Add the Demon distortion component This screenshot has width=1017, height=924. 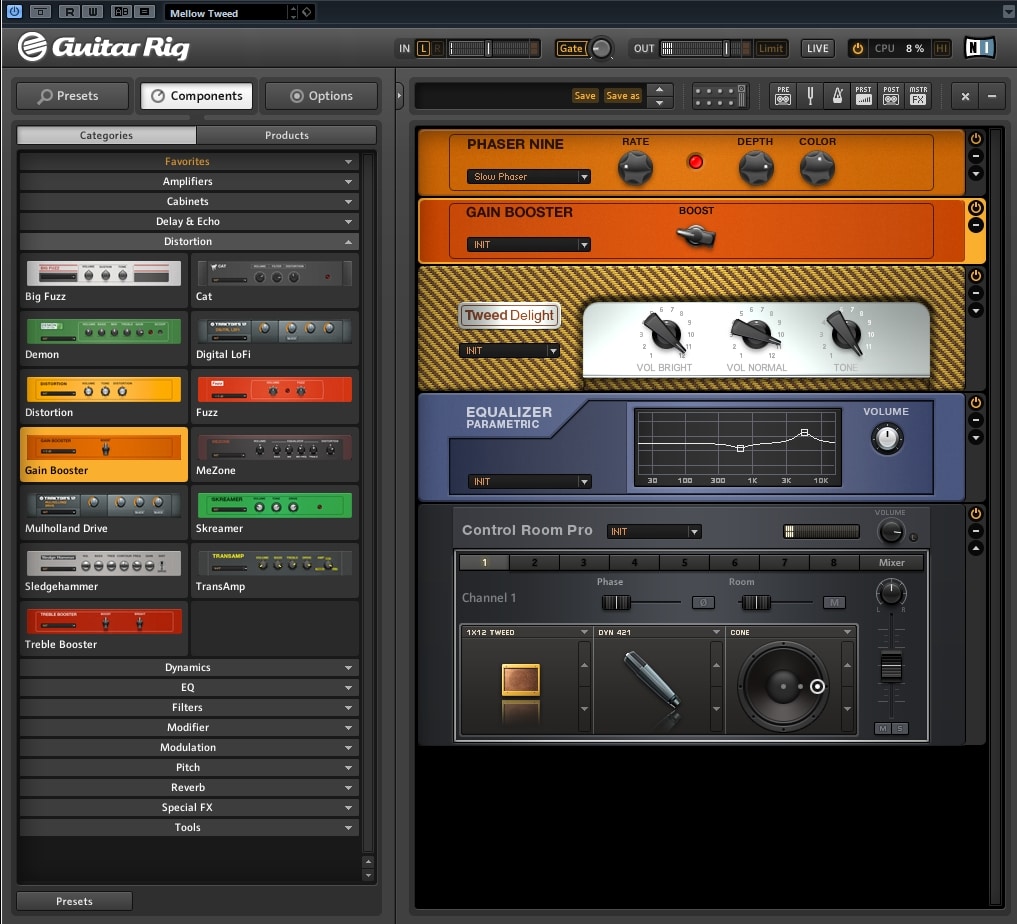click(x=104, y=338)
